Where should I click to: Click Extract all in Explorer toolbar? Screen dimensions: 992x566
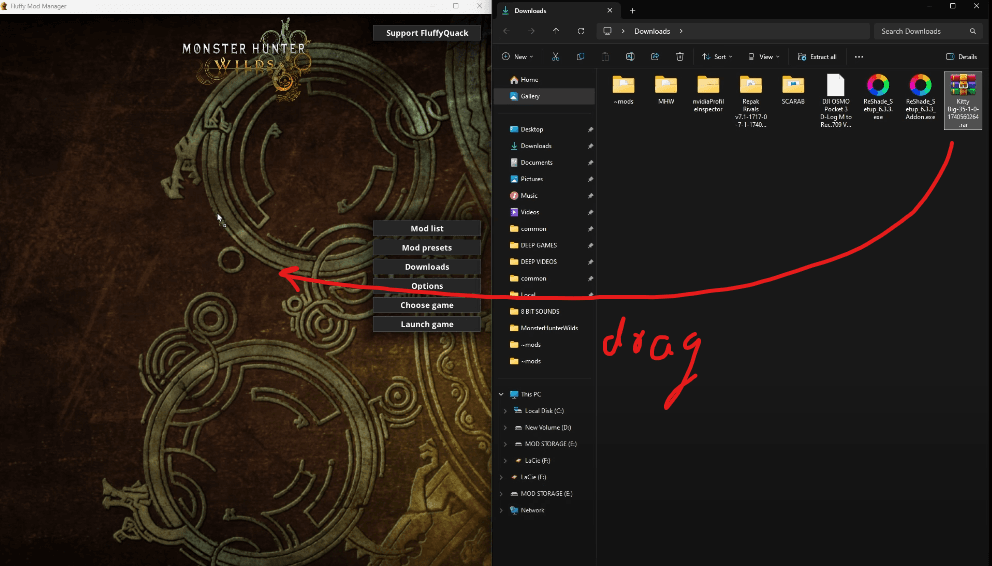pyautogui.click(x=817, y=57)
